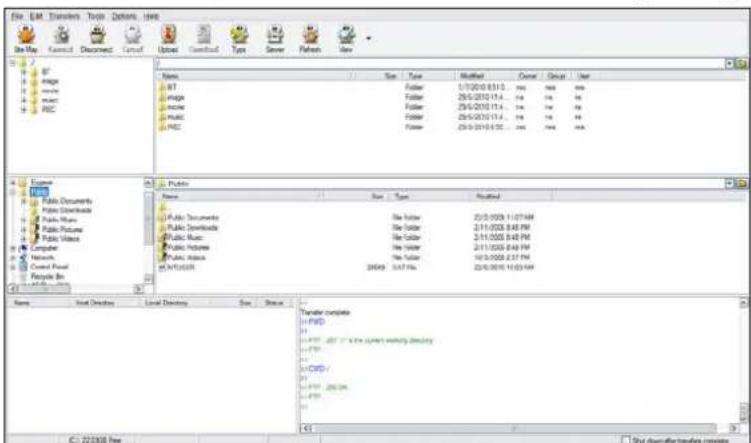This screenshot has width=751, height=443.
Task: Select the REC folder in remote file list
Action: (x=170, y=127)
